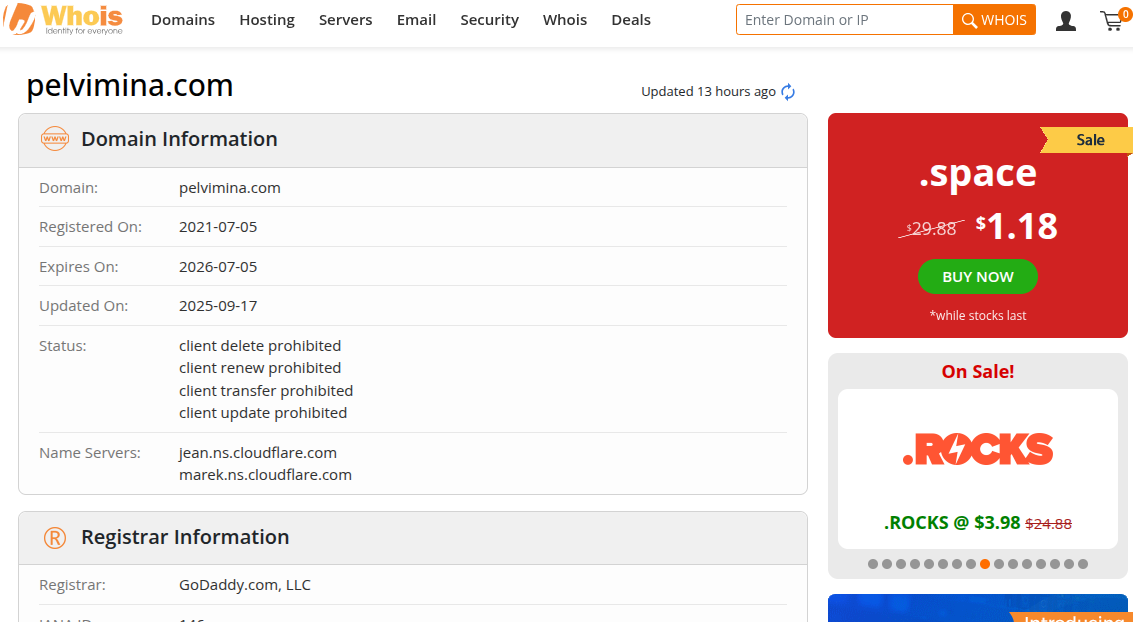Viewport: 1133px width, 622px height.
Task: Click the Whois logo
Action: (63, 20)
